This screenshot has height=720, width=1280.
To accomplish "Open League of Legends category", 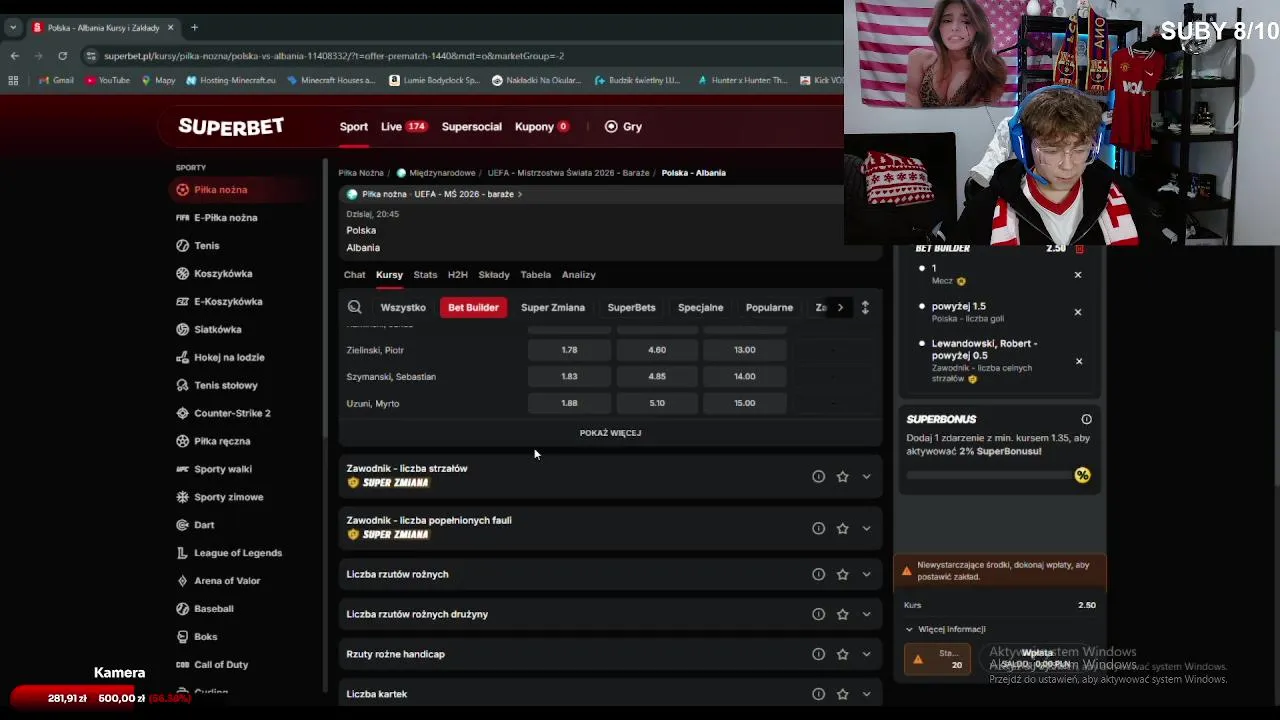I will 229,553.
